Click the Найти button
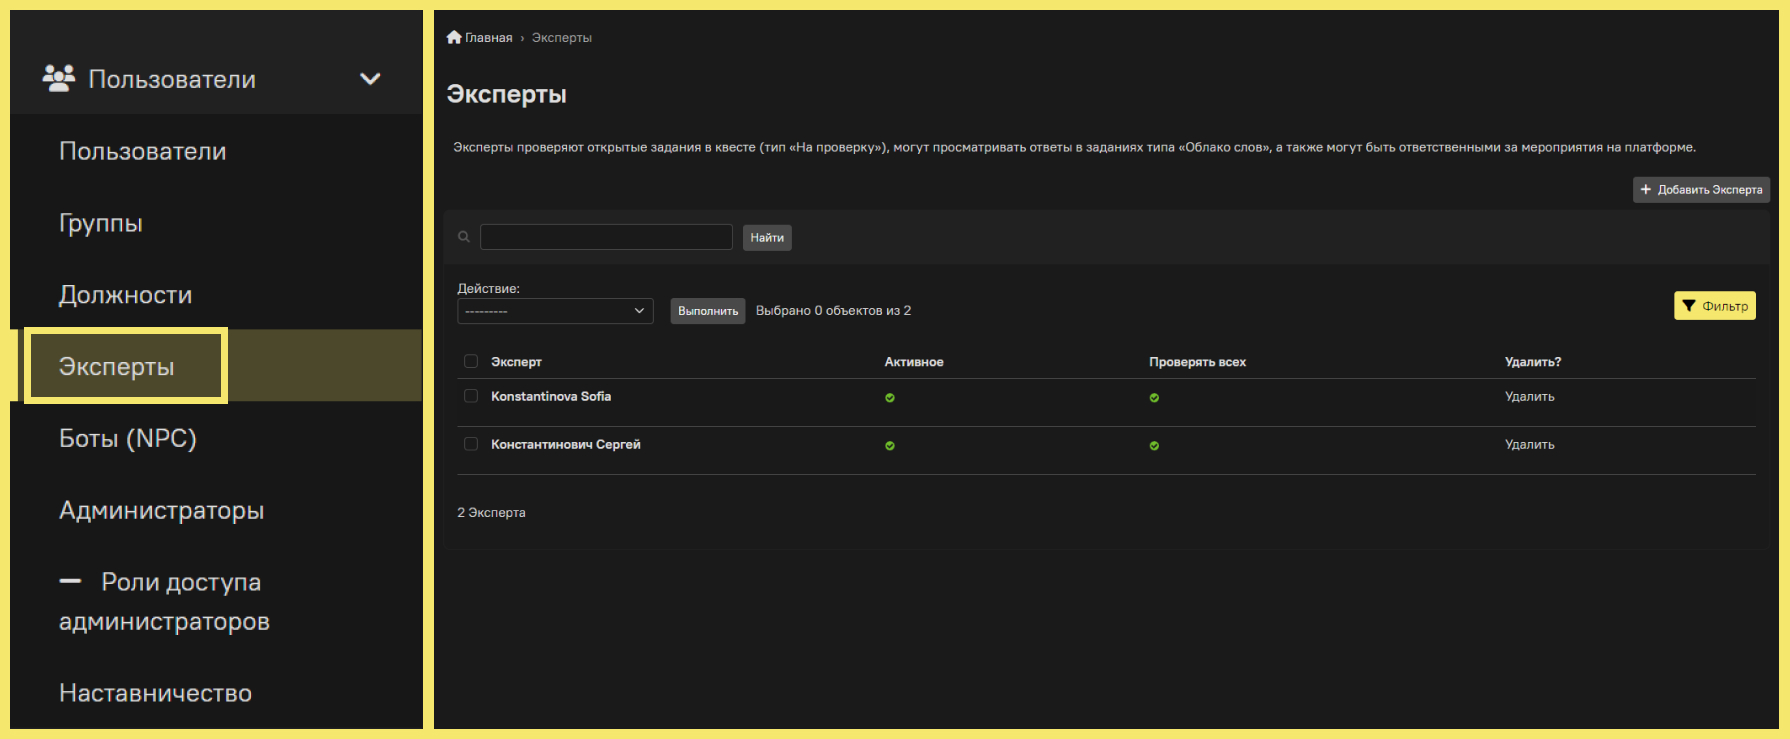This screenshot has height=739, width=1790. 767,237
